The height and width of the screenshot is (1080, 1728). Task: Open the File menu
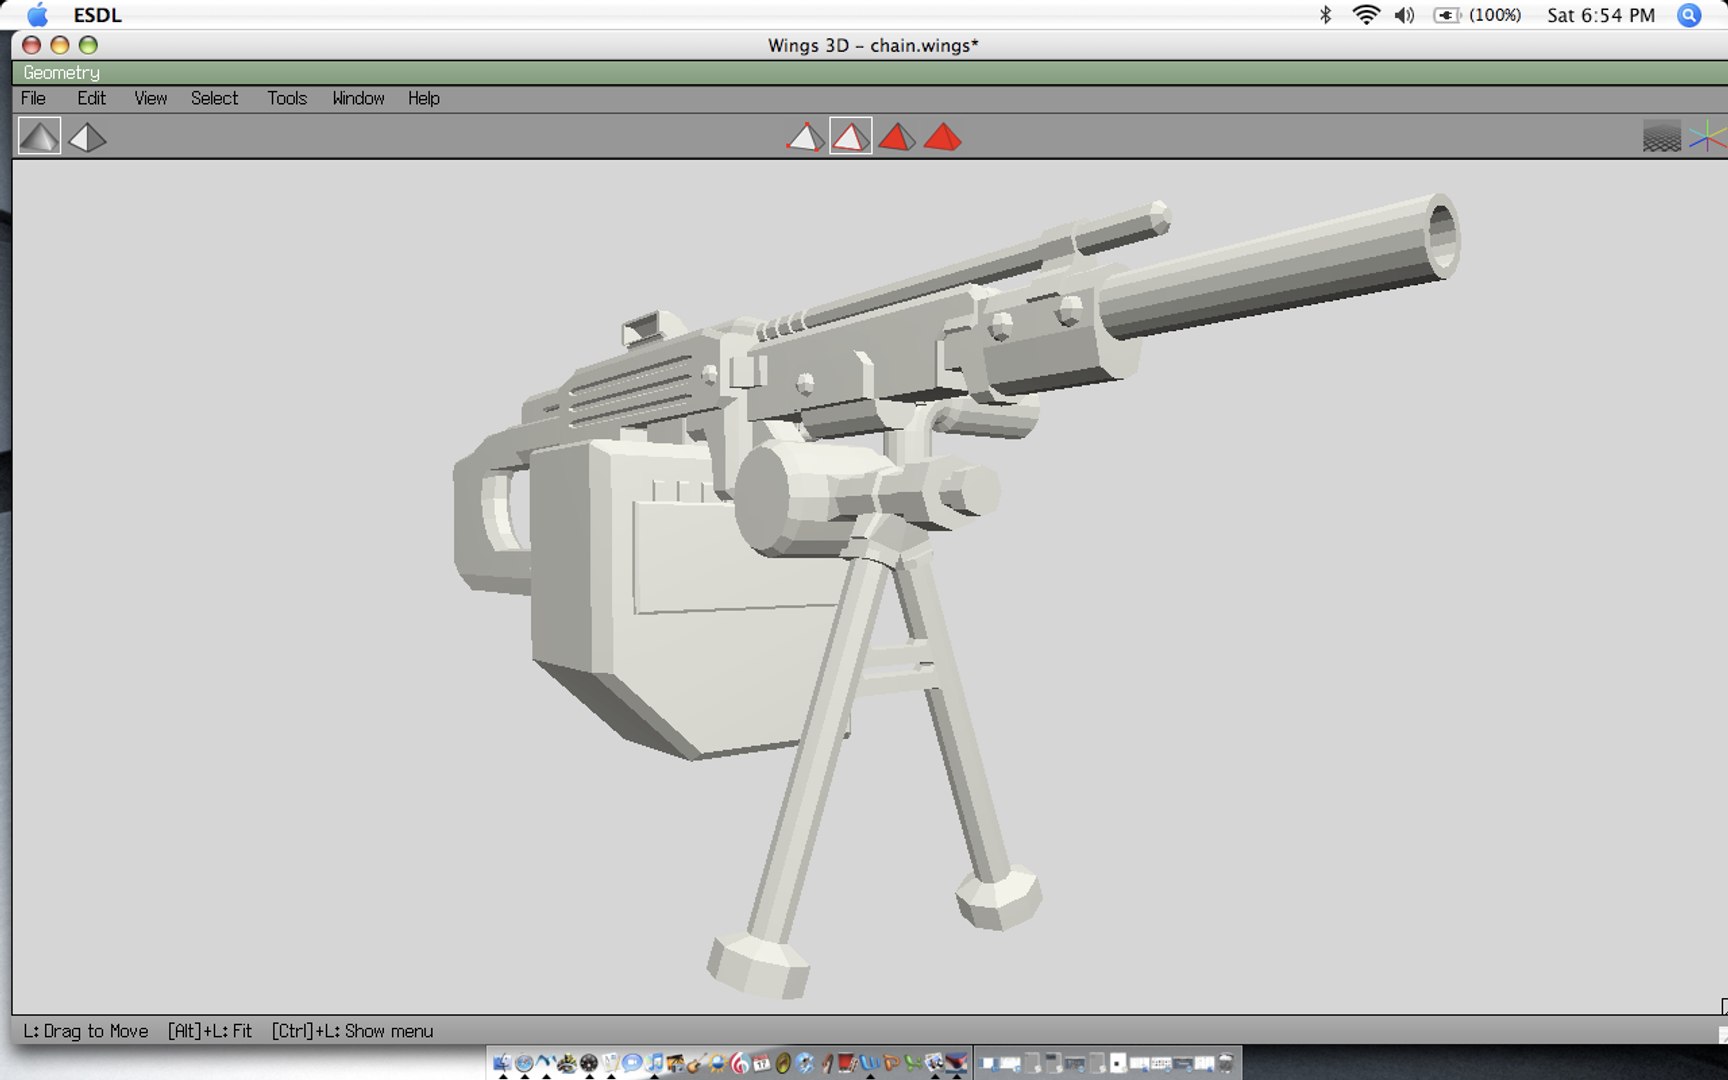coord(33,98)
